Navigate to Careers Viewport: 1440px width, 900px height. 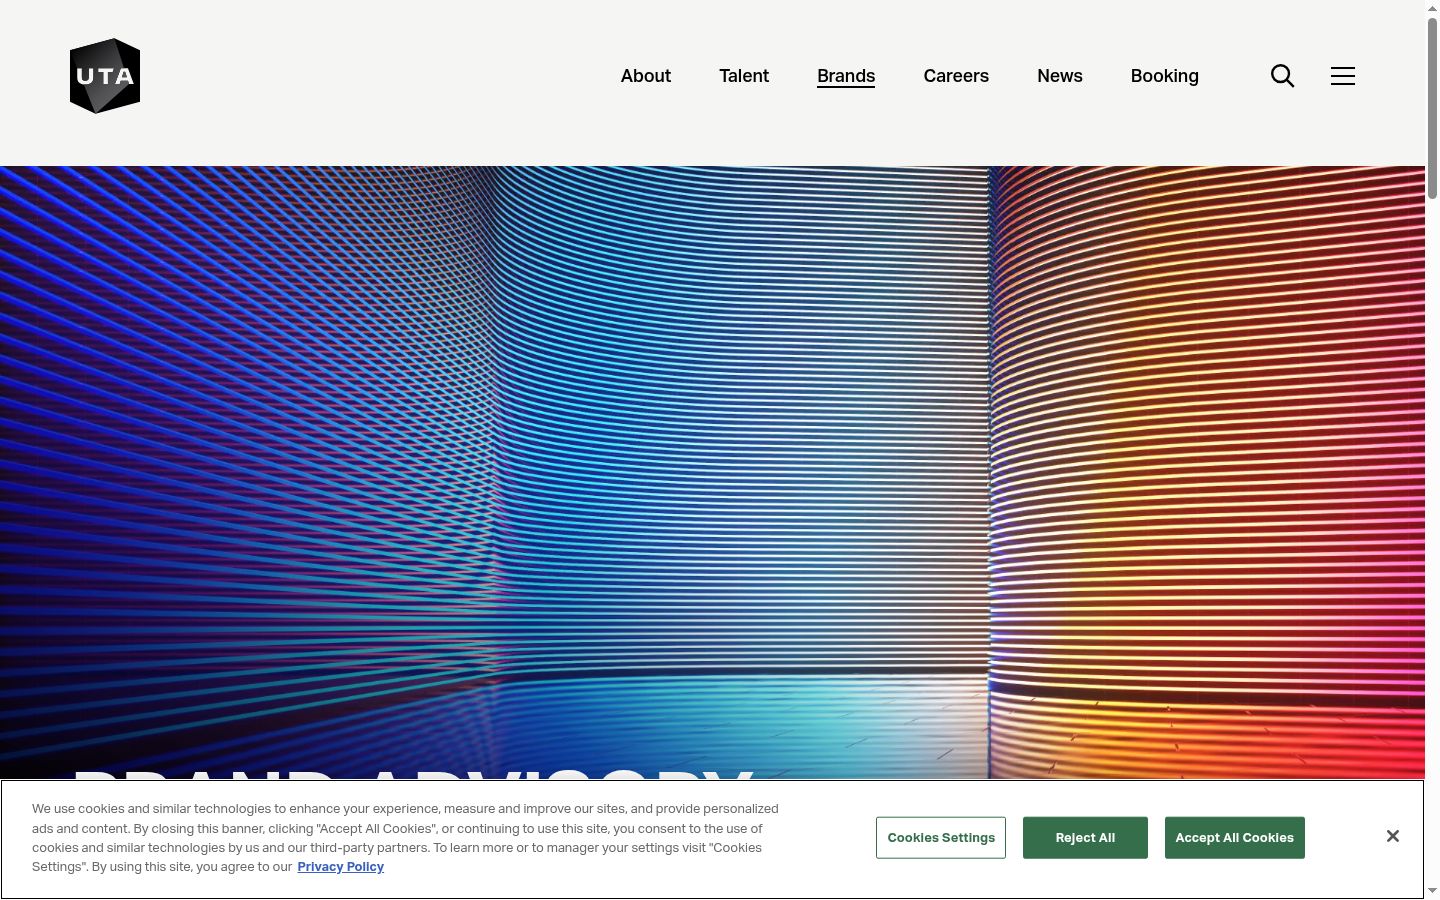point(956,76)
